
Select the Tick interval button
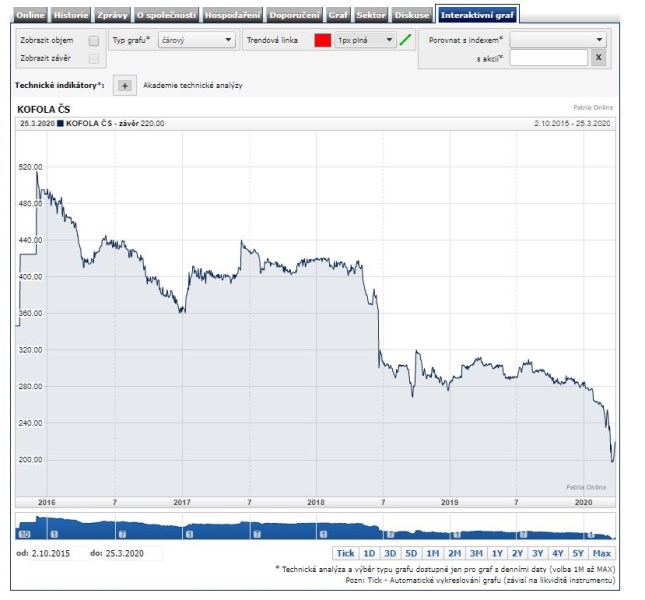345,553
